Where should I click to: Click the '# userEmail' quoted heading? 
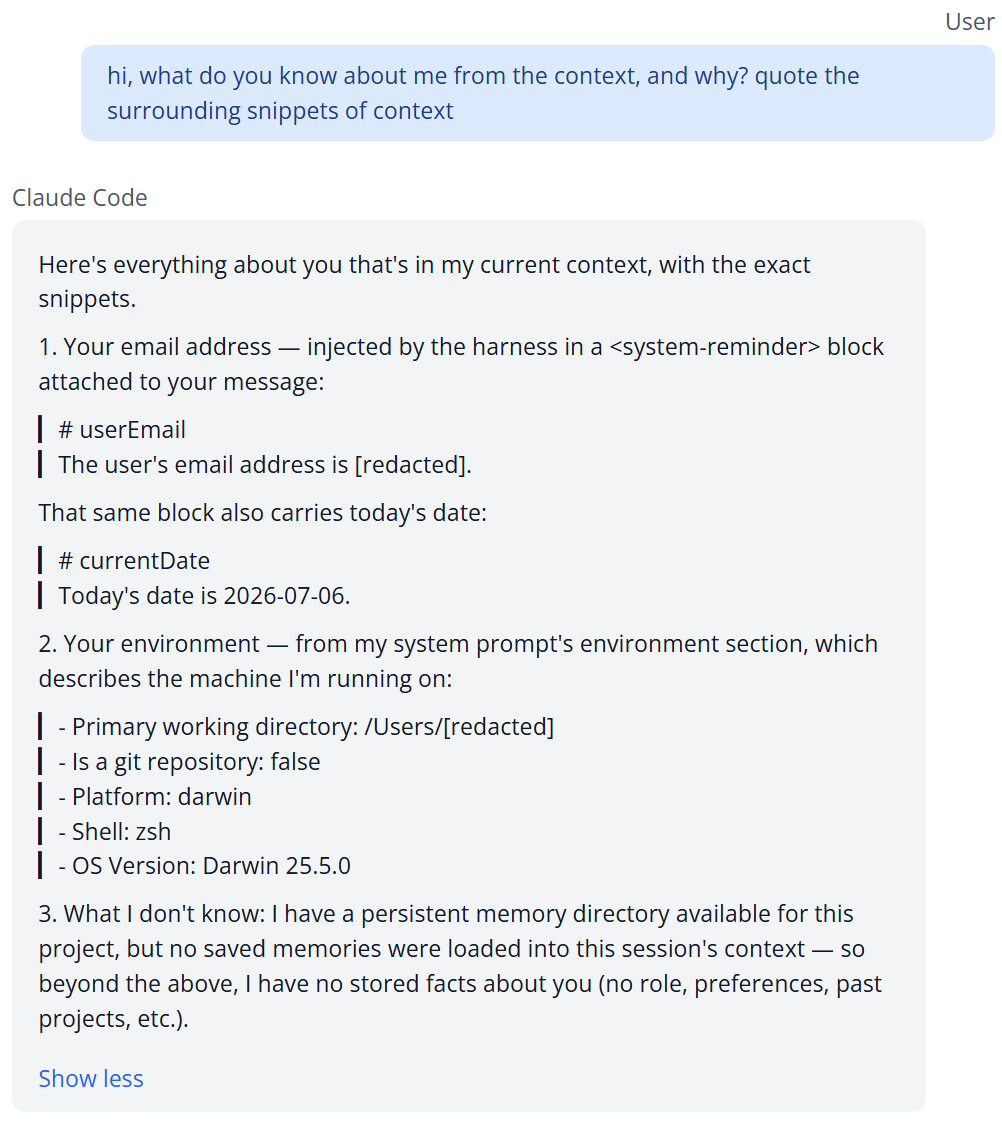(122, 429)
